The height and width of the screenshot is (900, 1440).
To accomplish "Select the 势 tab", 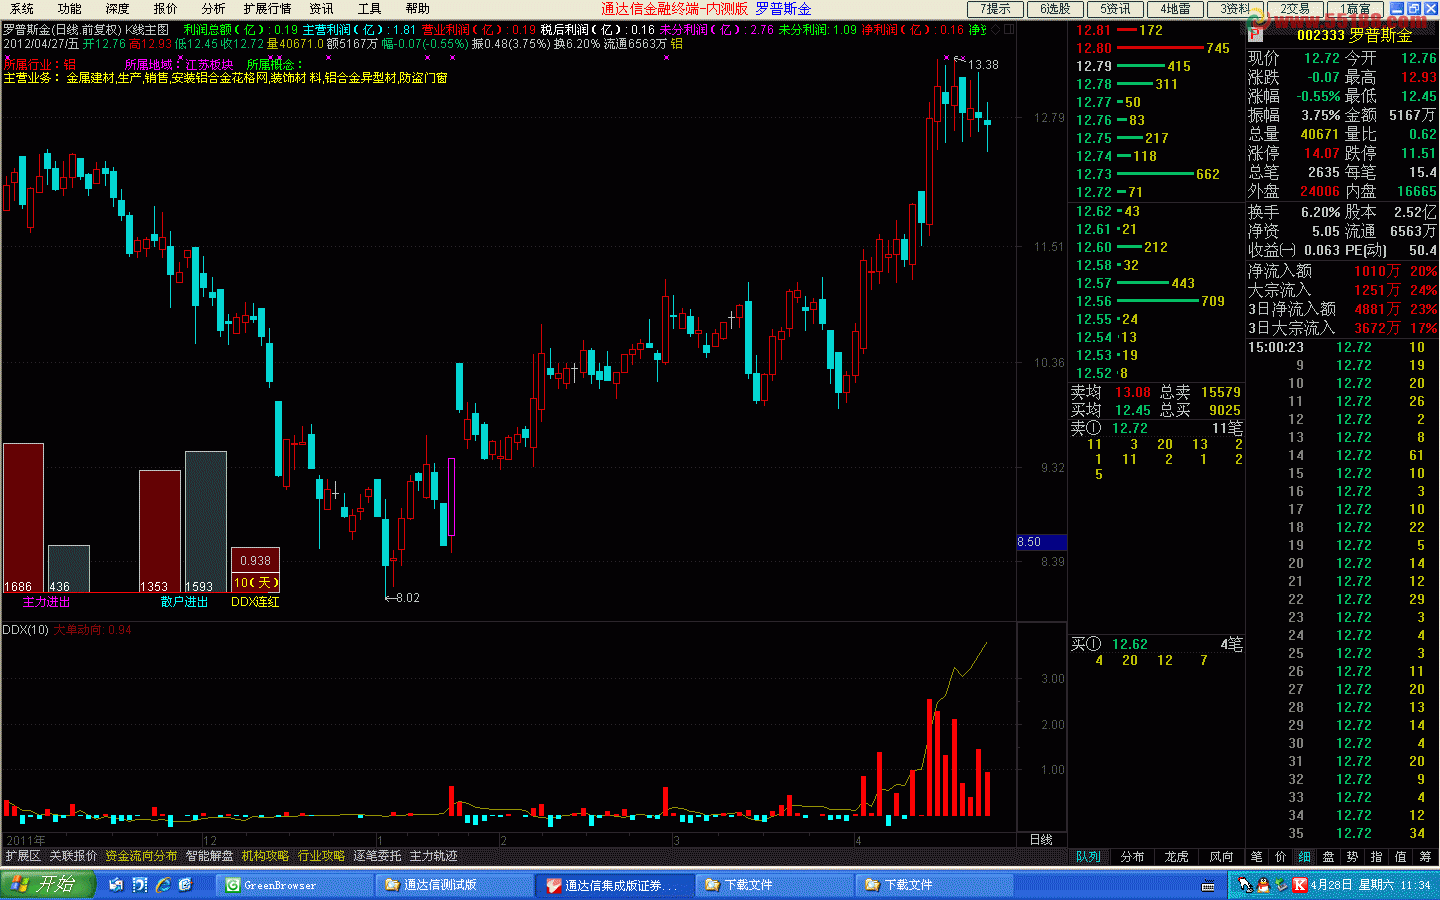I will [1353, 857].
